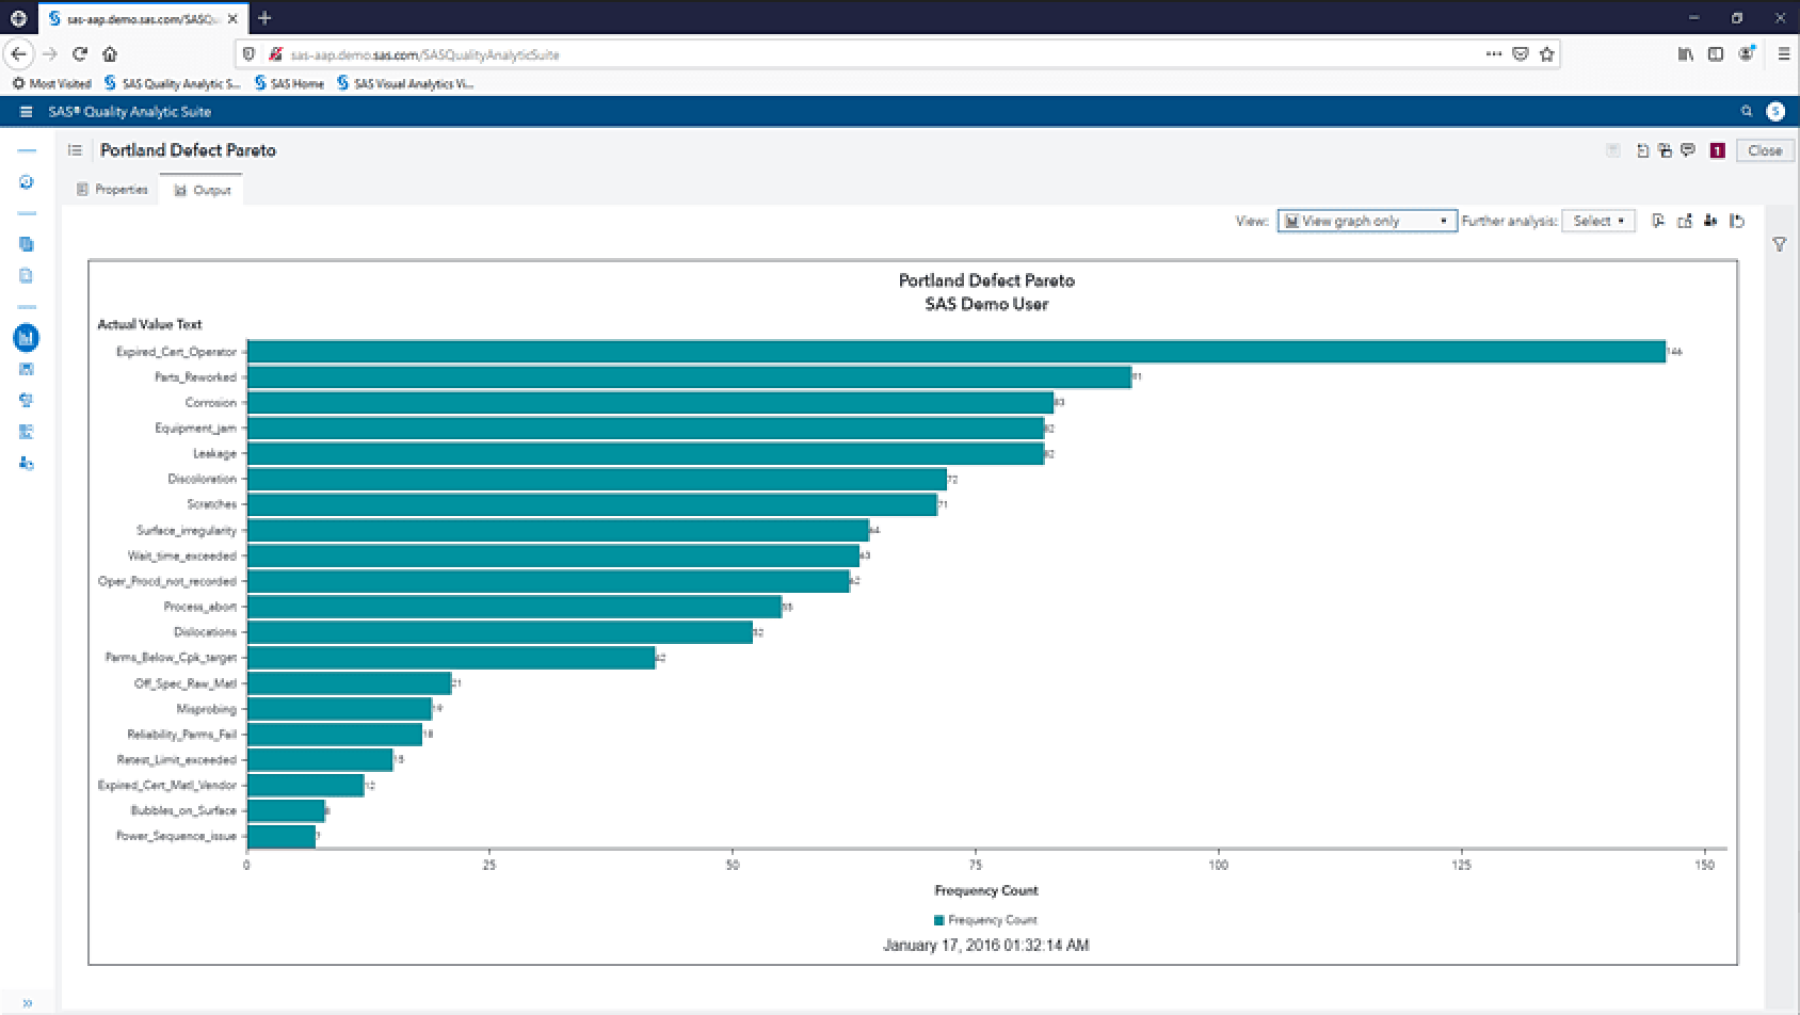Open the SAS Visual Analytics bookmark
This screenshot has height=1015, width=1800.
pyautogui.click(x=405, y=84)
